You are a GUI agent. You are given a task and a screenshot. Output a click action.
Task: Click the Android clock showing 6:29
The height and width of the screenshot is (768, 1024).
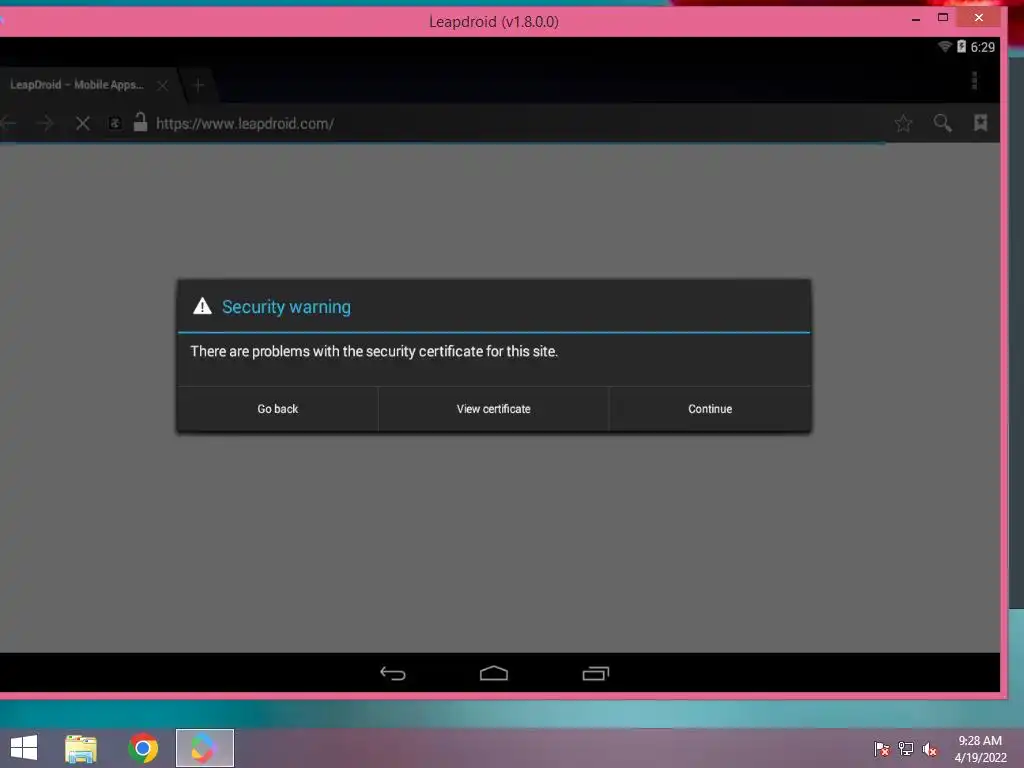pyautogui.click(x=982, y=47)
